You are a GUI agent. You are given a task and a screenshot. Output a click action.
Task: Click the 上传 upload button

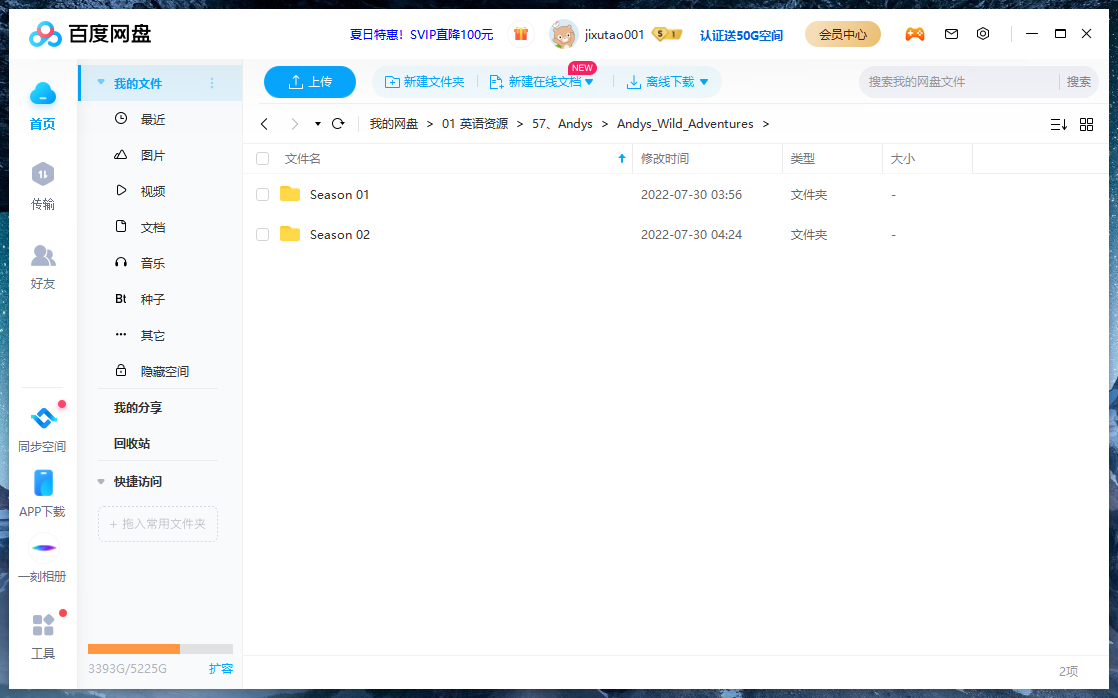point(309,82)
